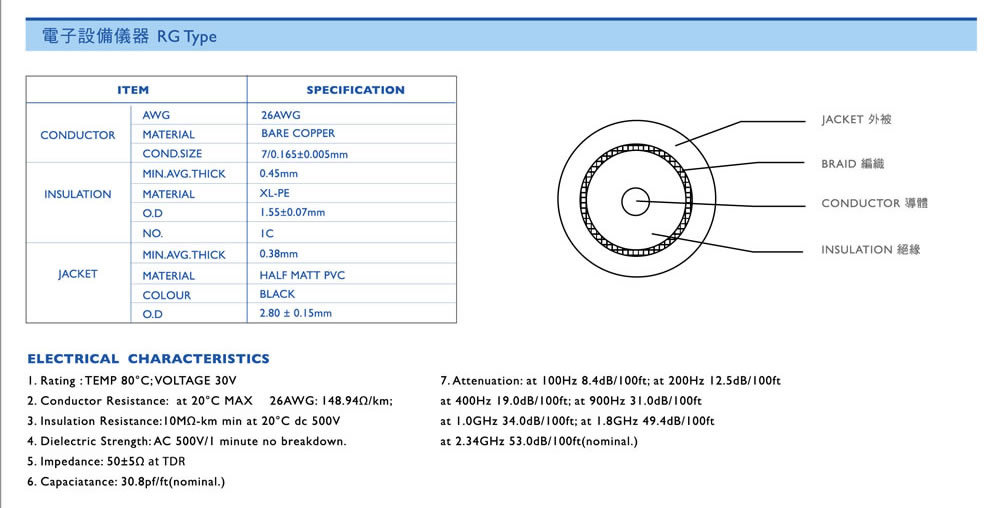
Task: Click the JACKET group cell in table
Action: (x=77, y=274)
